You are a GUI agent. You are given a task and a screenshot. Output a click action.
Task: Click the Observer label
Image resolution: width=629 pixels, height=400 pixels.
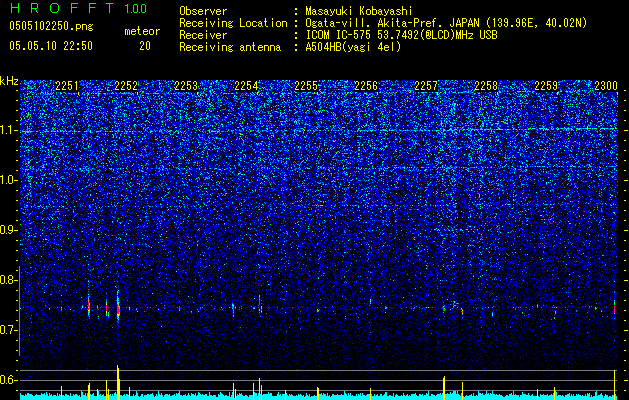pyautogui.click(x=203, y=11)
